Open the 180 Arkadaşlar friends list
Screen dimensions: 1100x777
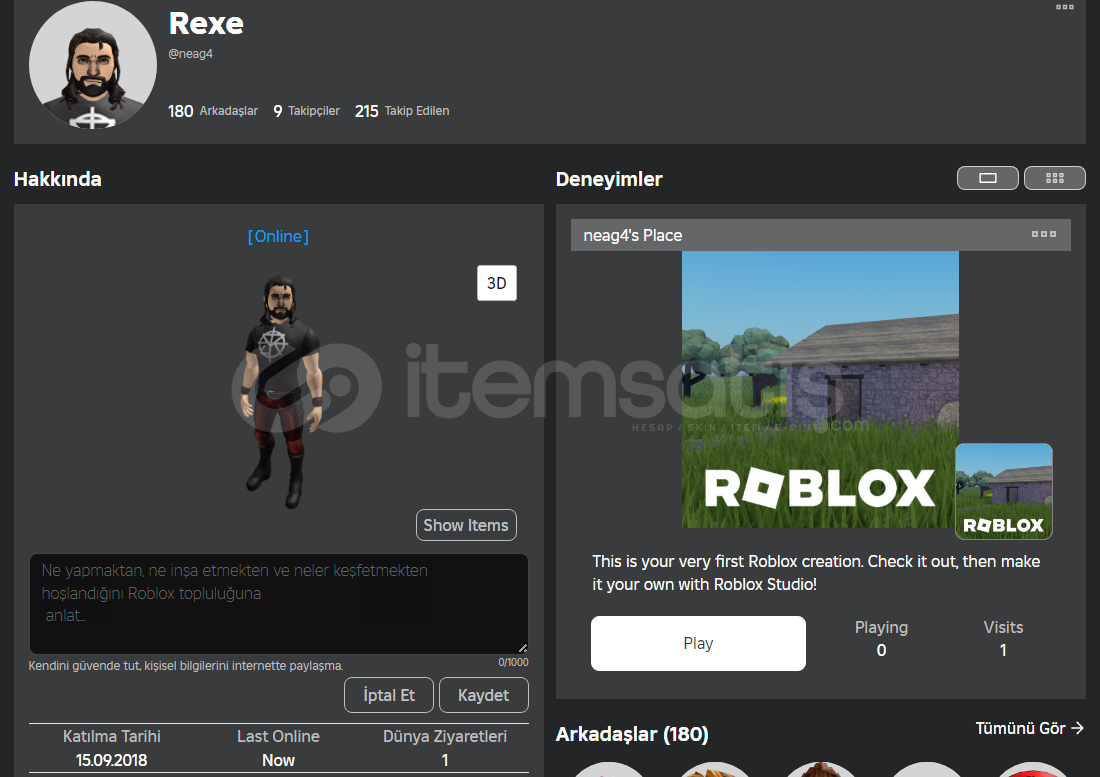[x=213, y=111]
